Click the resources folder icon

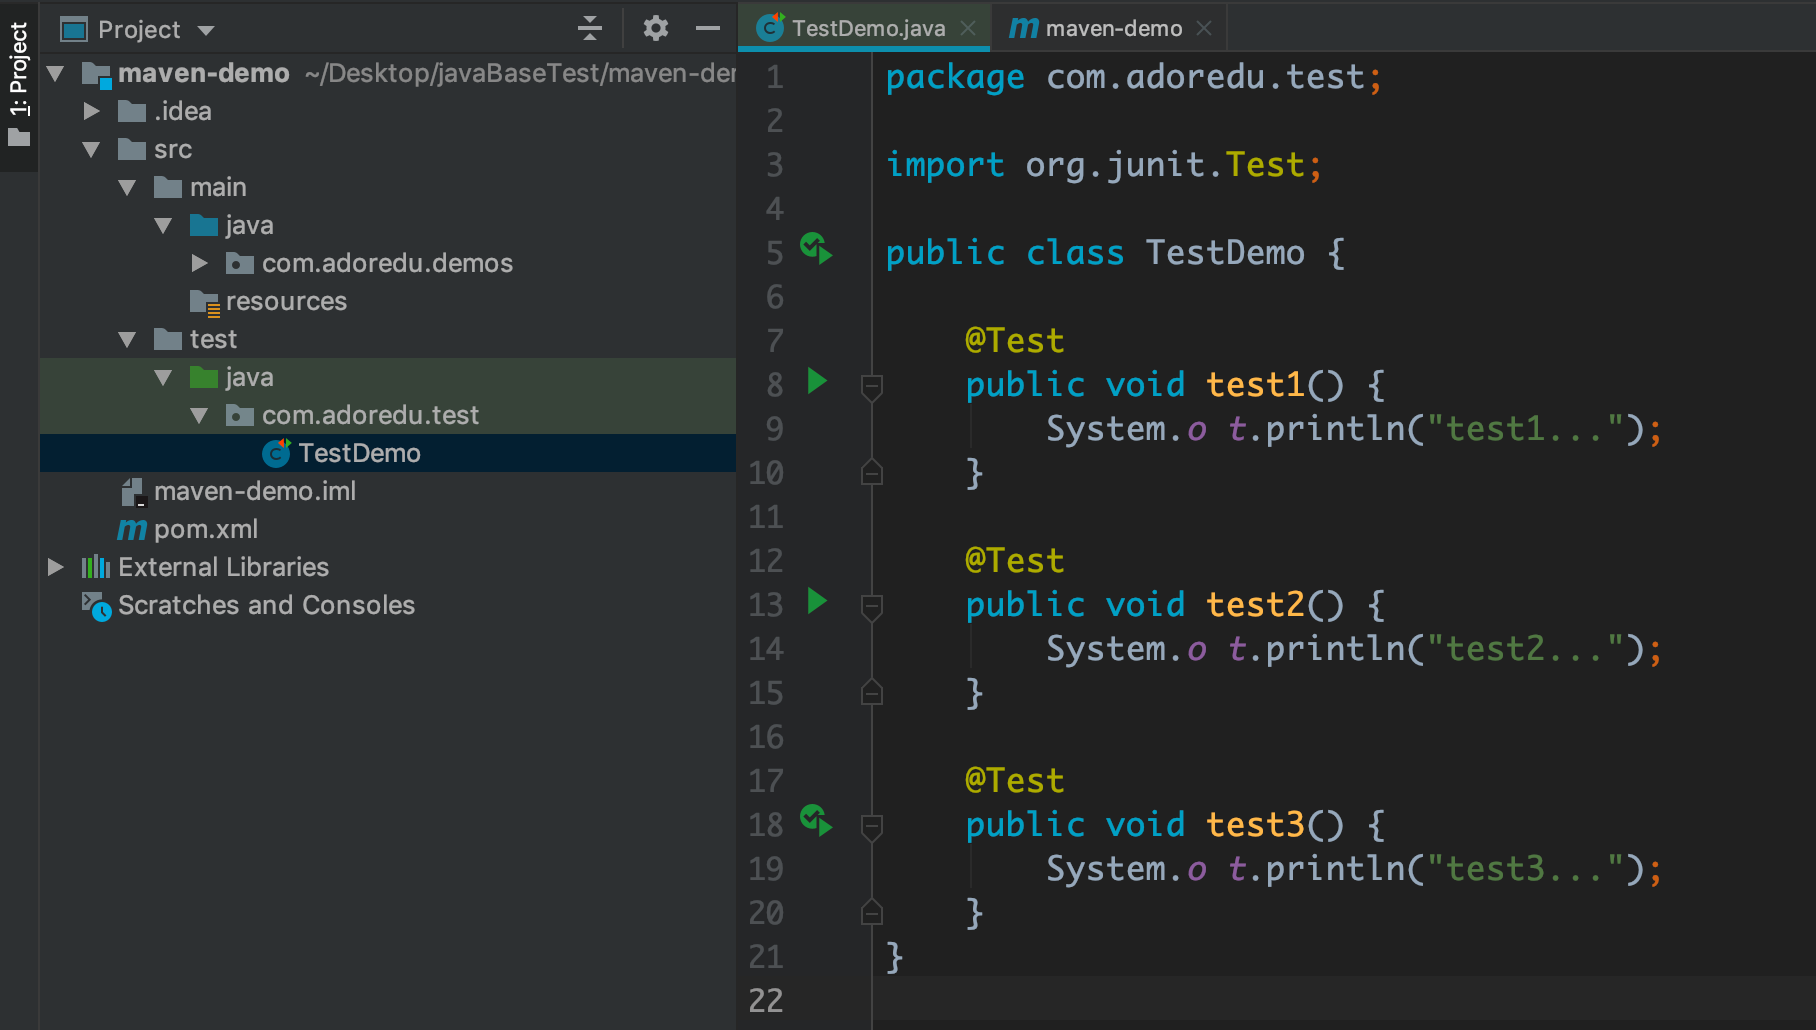coord(204,302)
